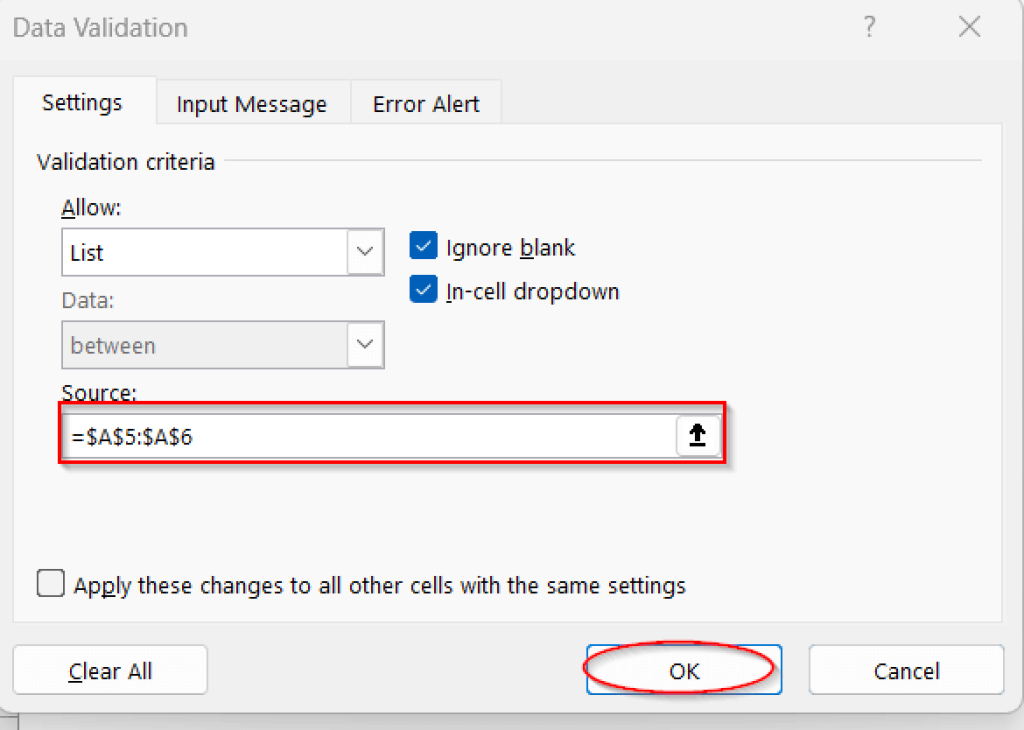This screenshot has height=730, width=1024.
Task: Click Clear All to reset validation
Action: pyautogui.click(x=110, y=670)
